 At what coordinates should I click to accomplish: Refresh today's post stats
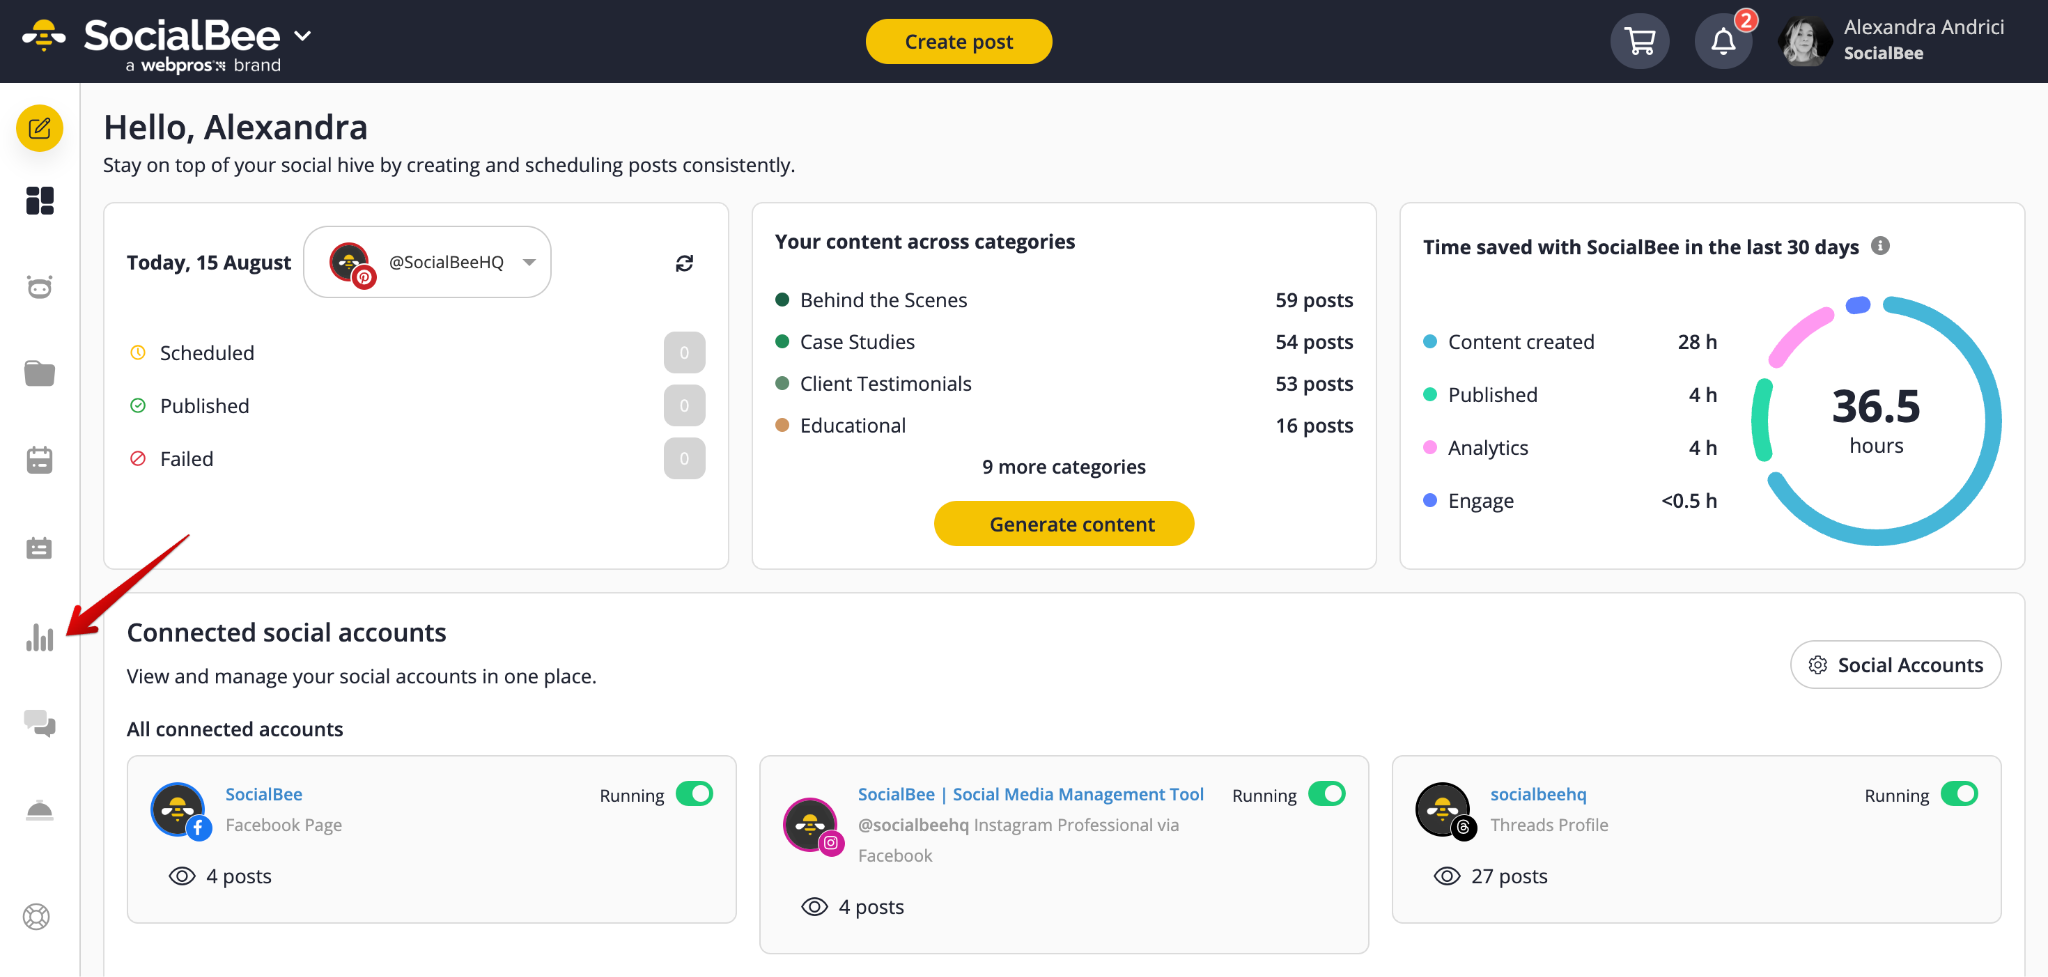684,263
